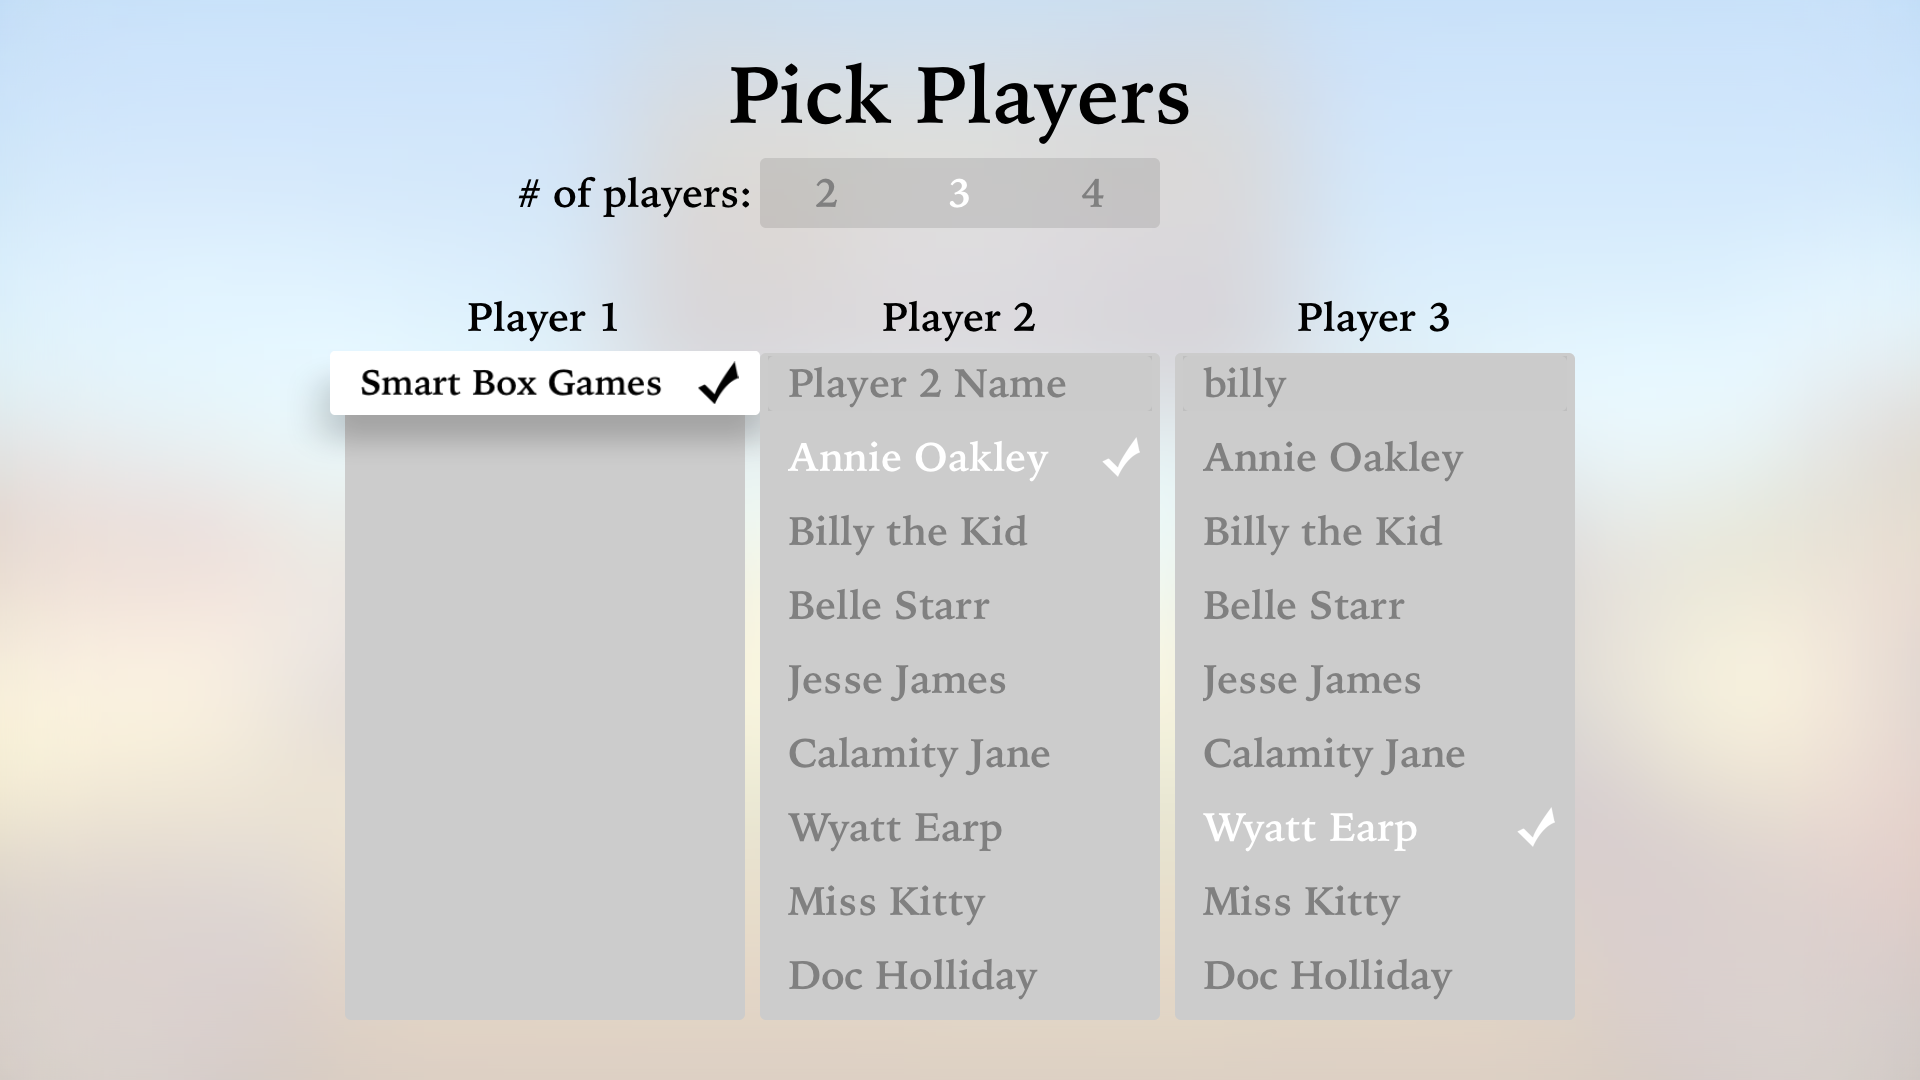Click the checkmark next to Annie Oakley

pos(1120,457)
